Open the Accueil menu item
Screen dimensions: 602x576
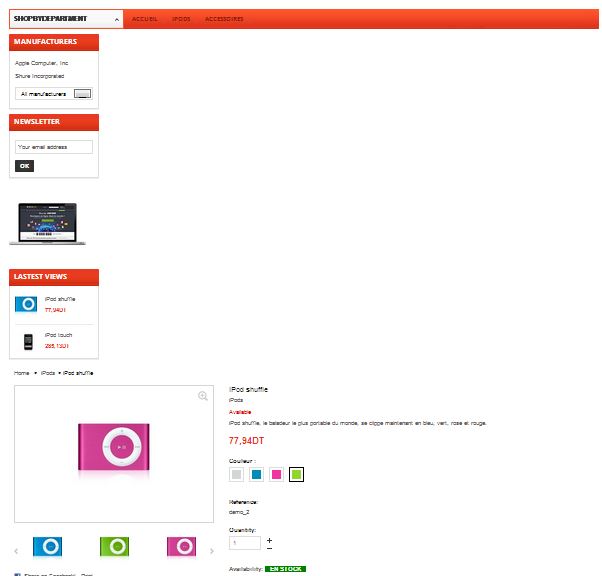pos(144,19)
